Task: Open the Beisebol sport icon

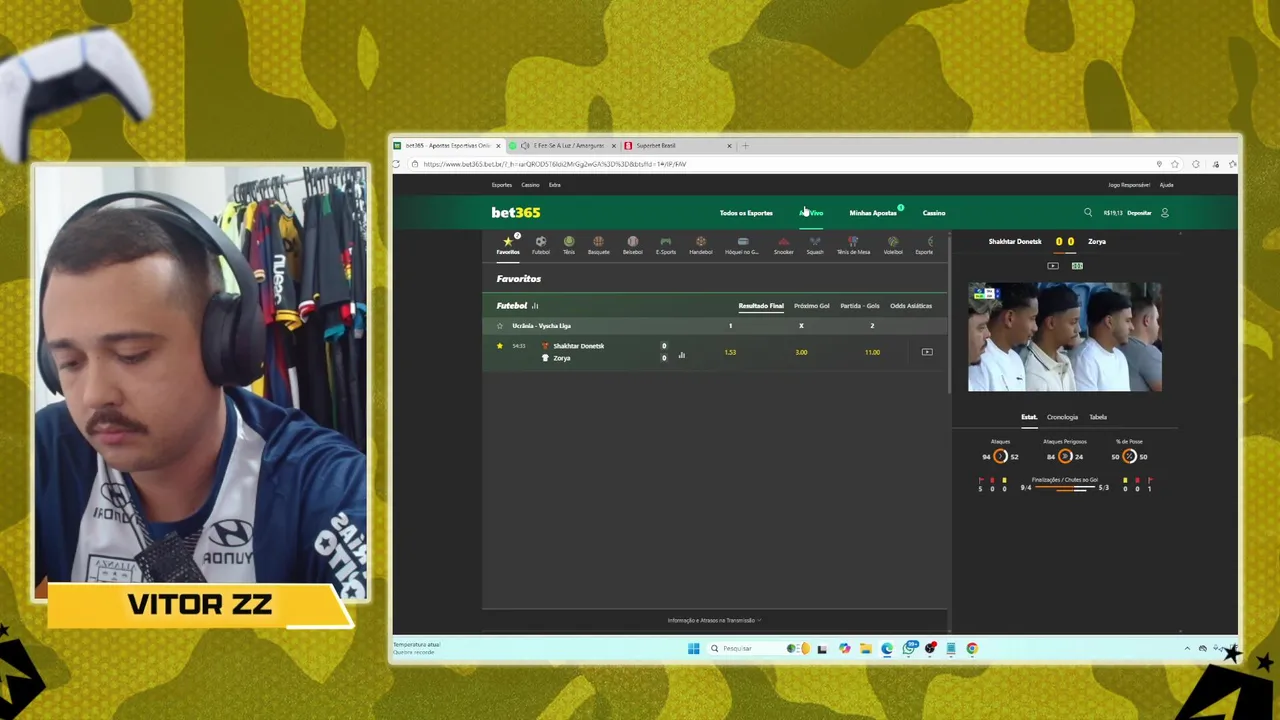Action: 632,241
